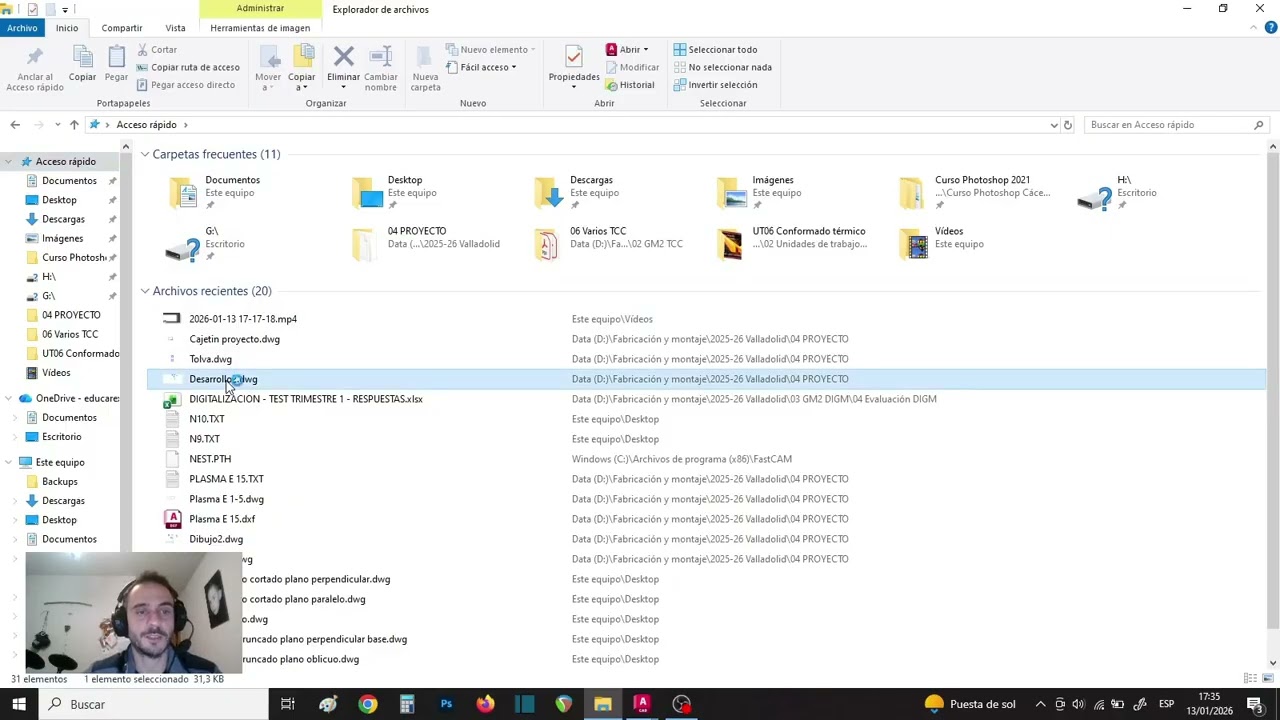Switch to the Vista ribbon tab

pyautogui.click(x=175, y=28)
